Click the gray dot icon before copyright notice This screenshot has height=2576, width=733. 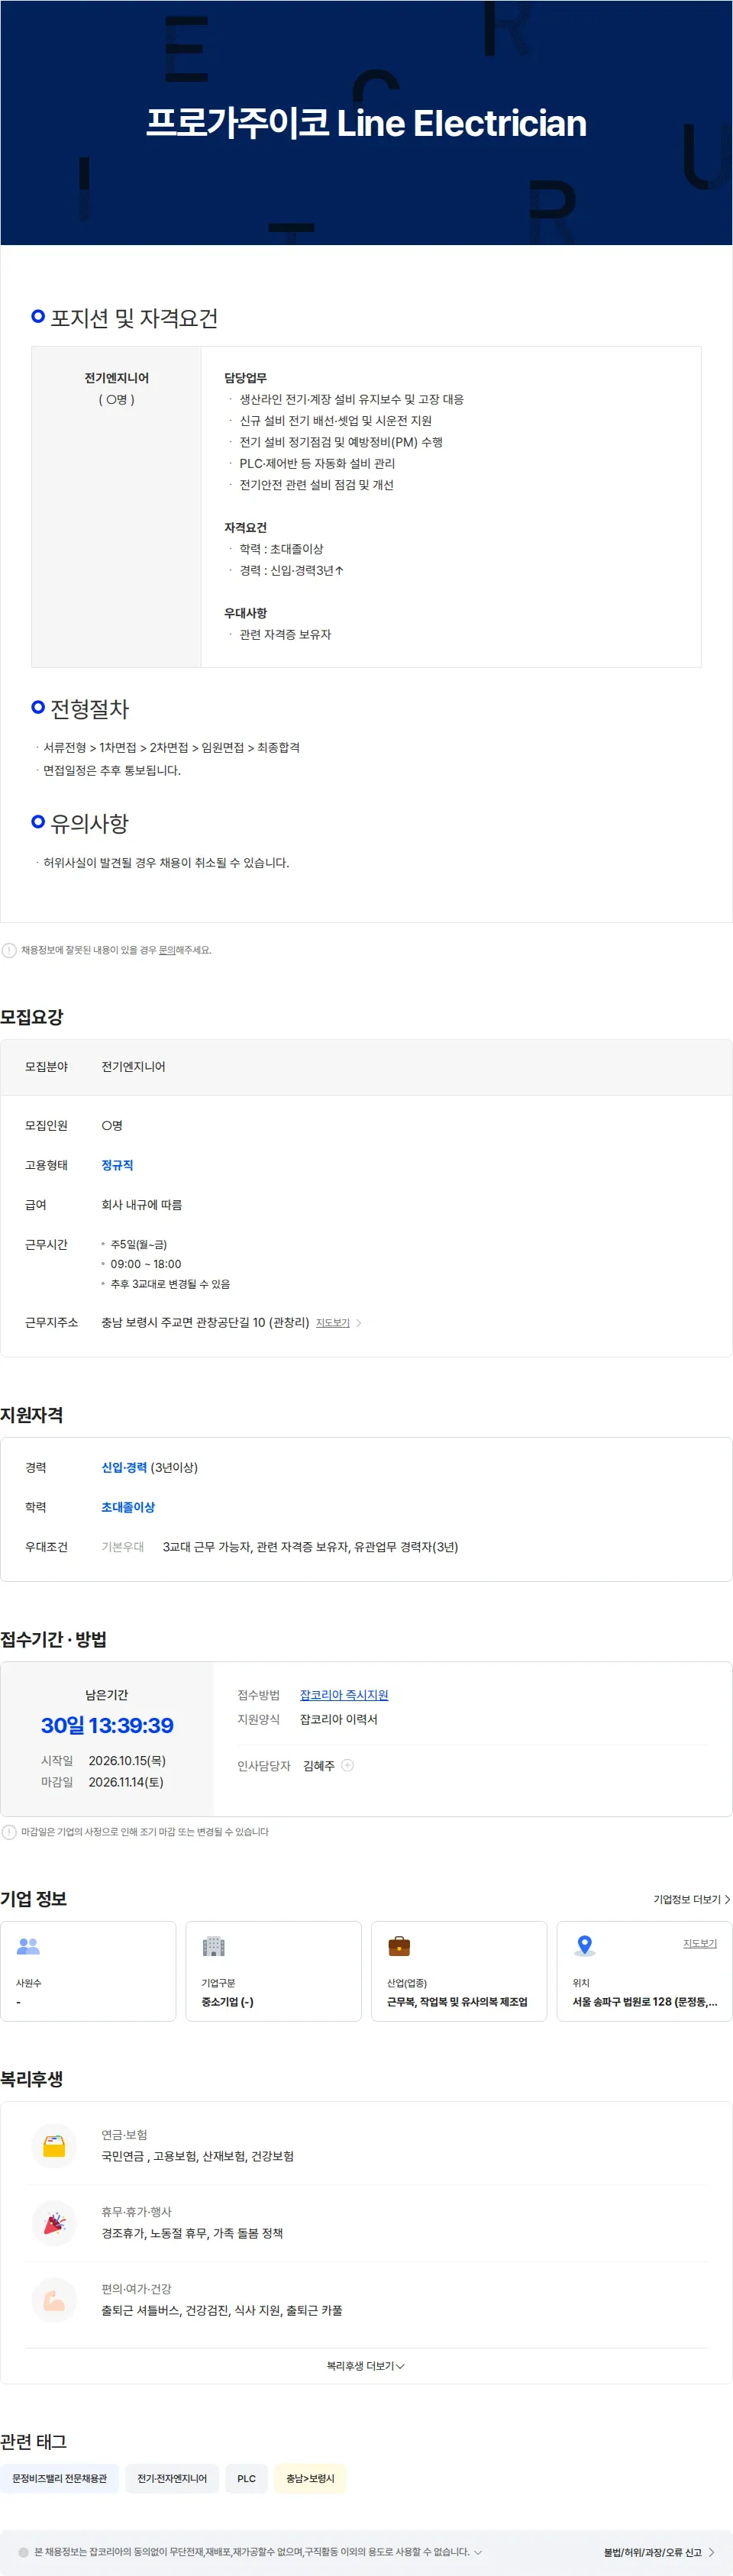23,2552
